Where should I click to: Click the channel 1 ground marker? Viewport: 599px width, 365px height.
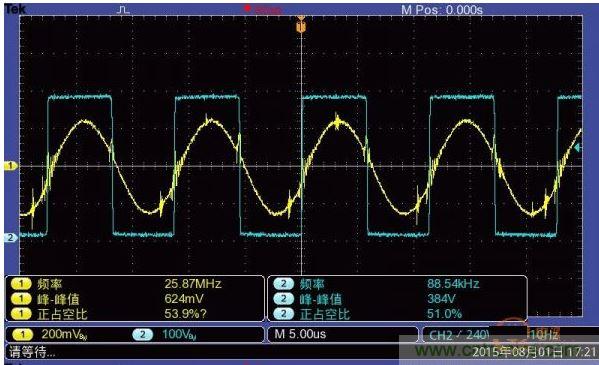pyautogui.click(x=10, y=166)
